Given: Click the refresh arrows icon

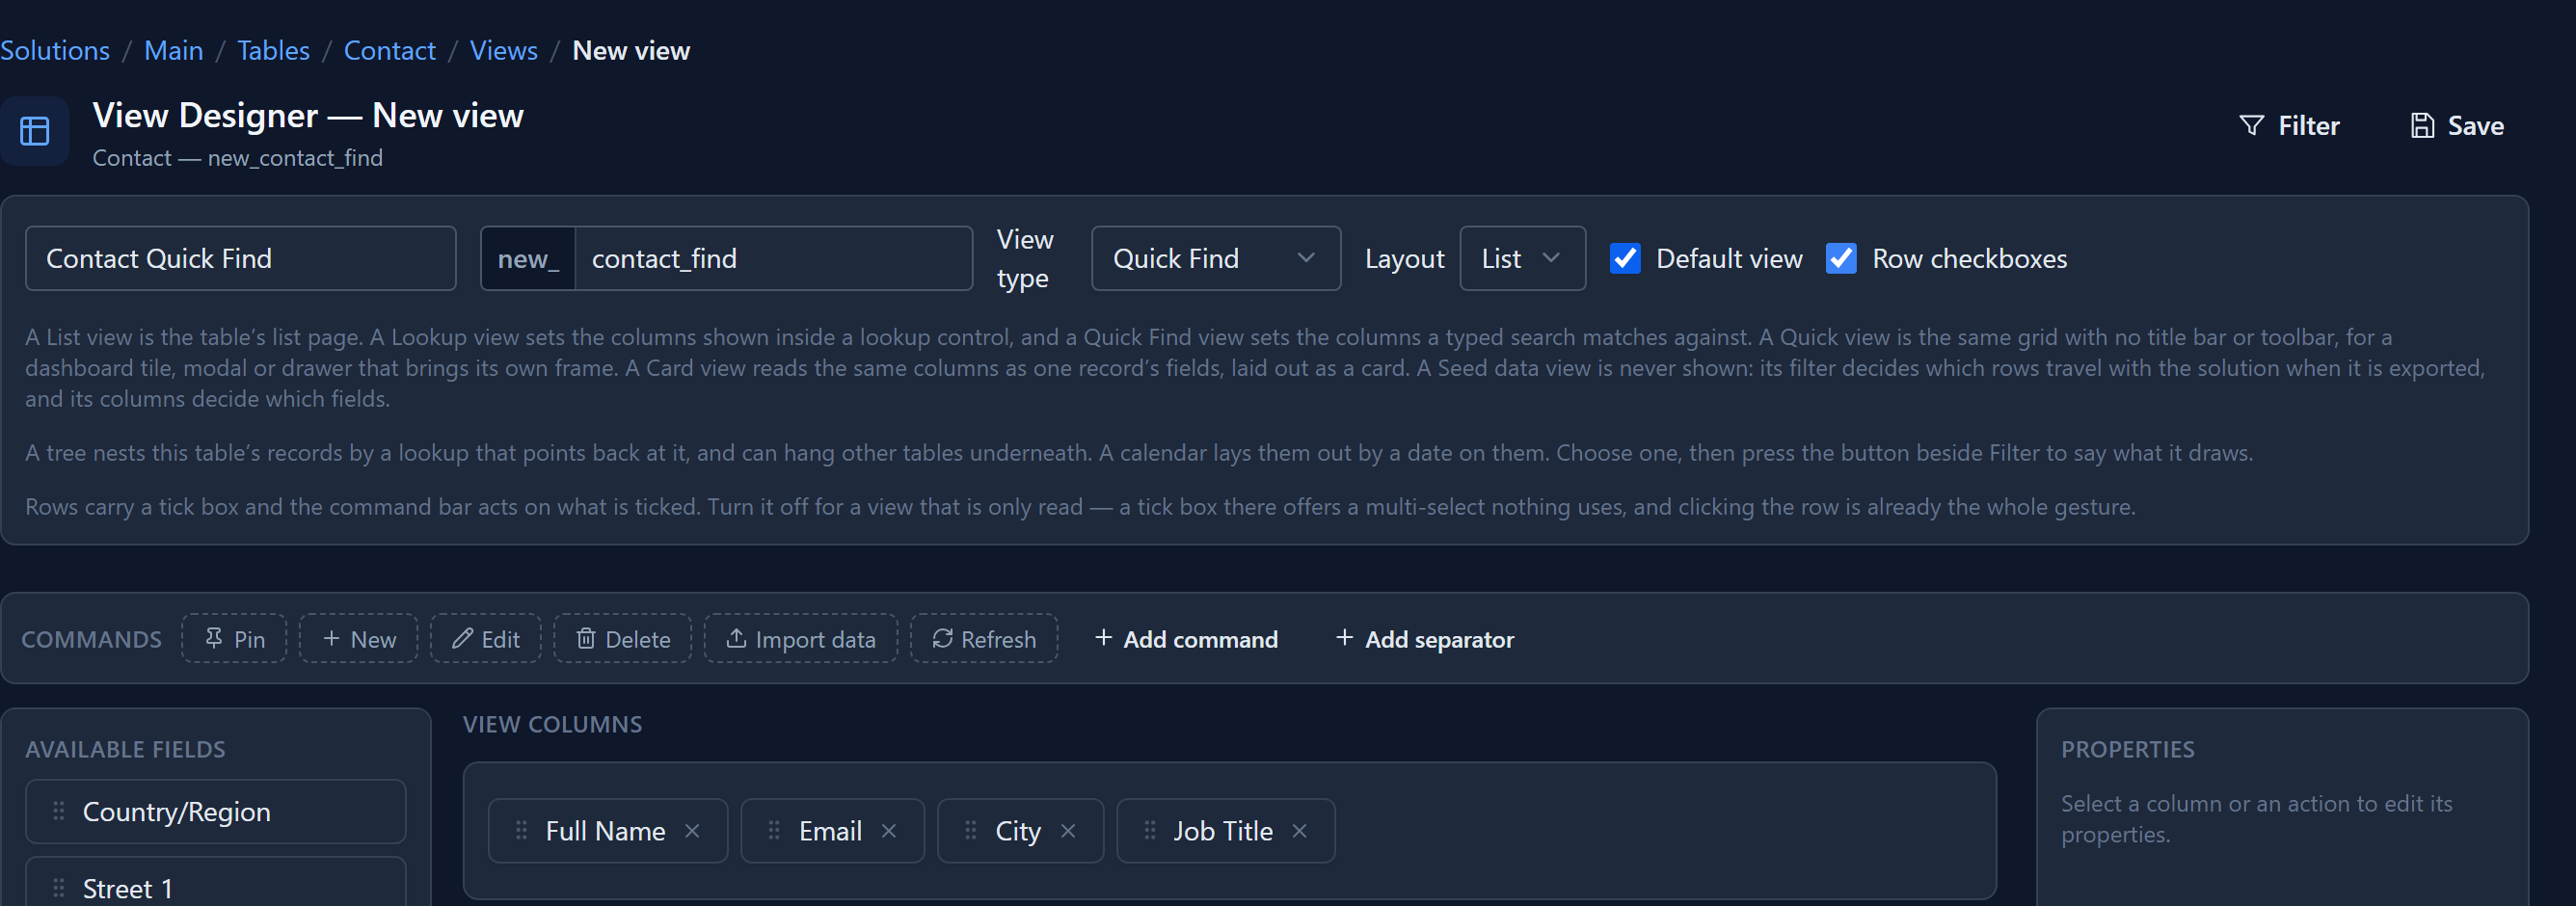Looking at the screenshot, I should [942, 638].
